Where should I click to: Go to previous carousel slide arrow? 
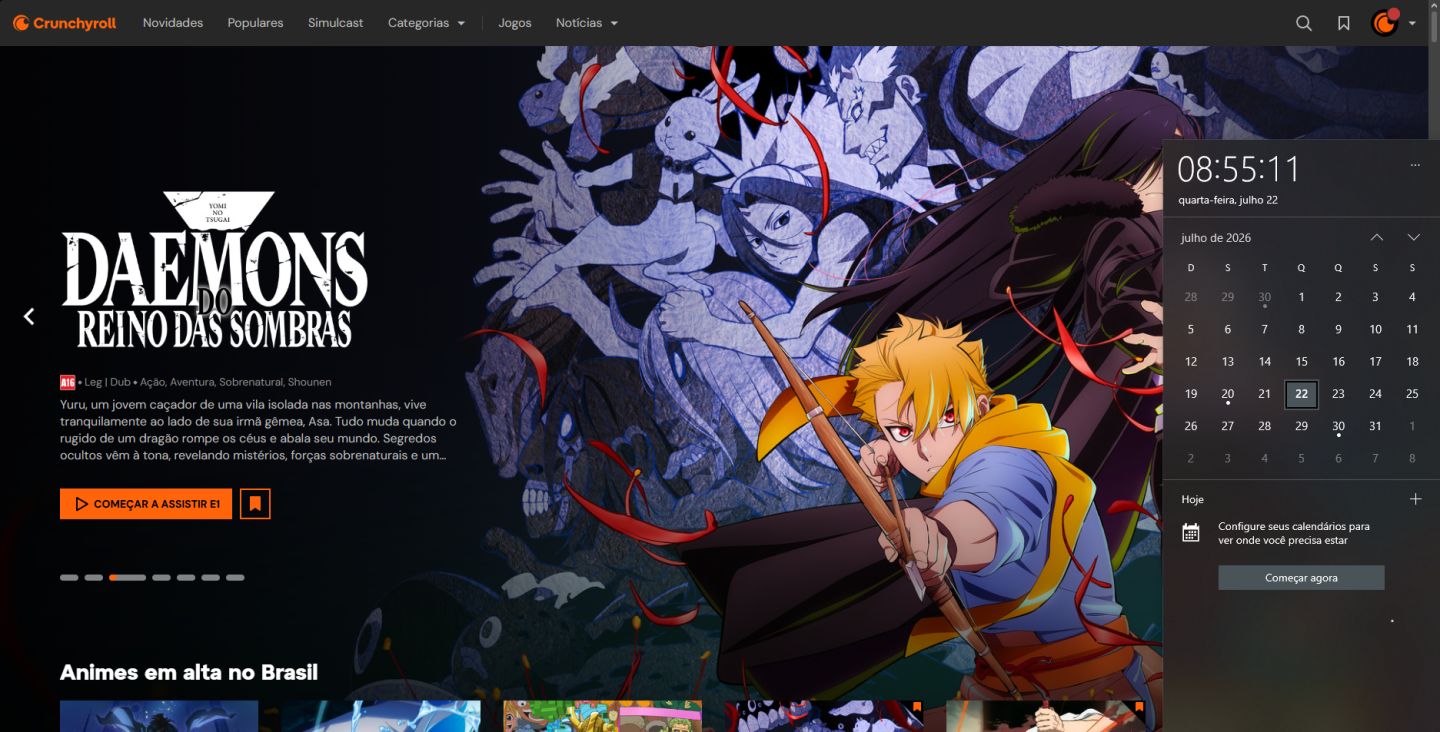(29, 316)
